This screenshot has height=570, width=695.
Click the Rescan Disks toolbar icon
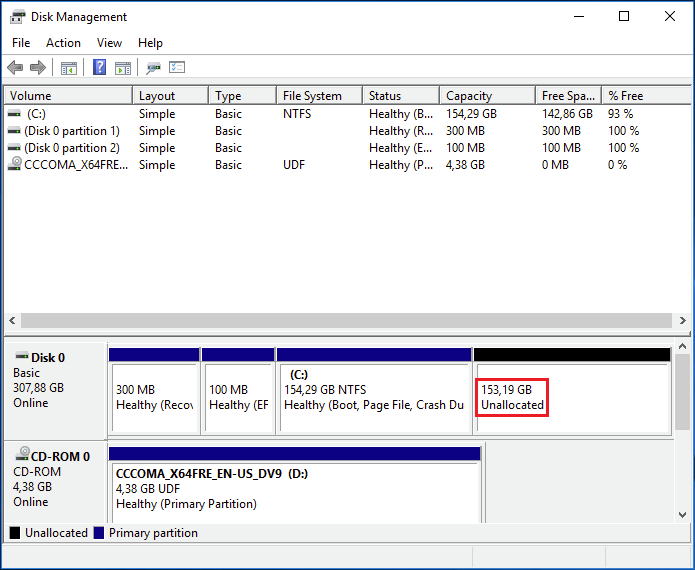click(153, 68)
